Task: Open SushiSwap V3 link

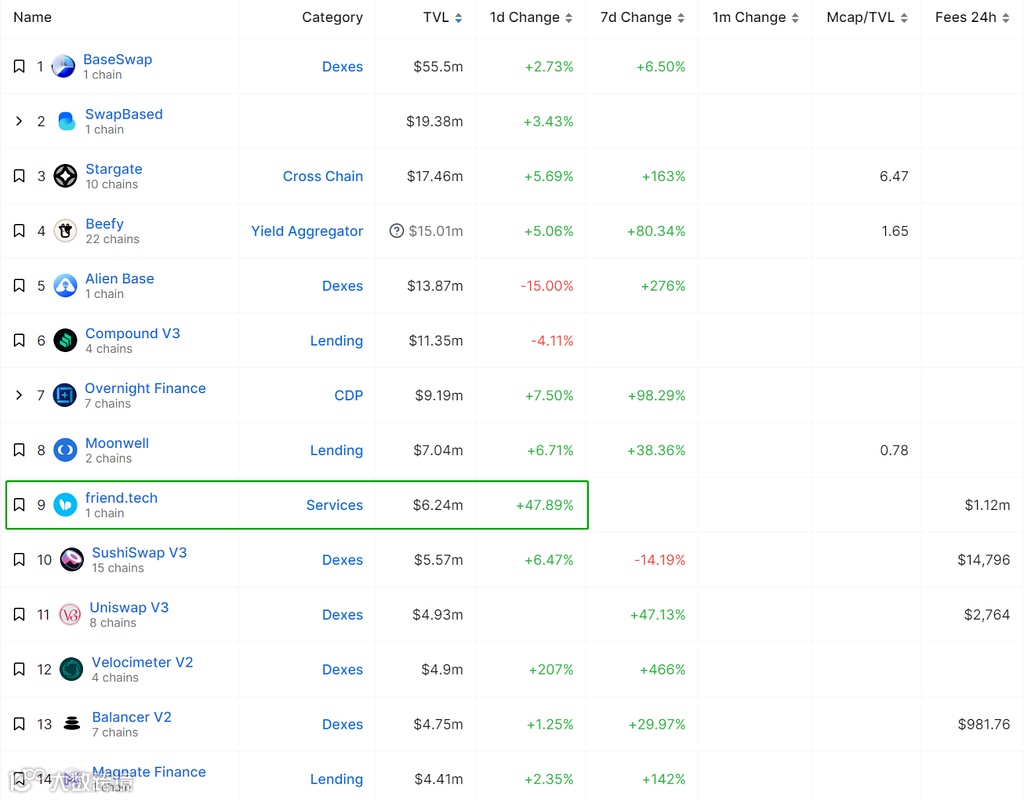Action: pyautogui.click(x=139, y=553)
